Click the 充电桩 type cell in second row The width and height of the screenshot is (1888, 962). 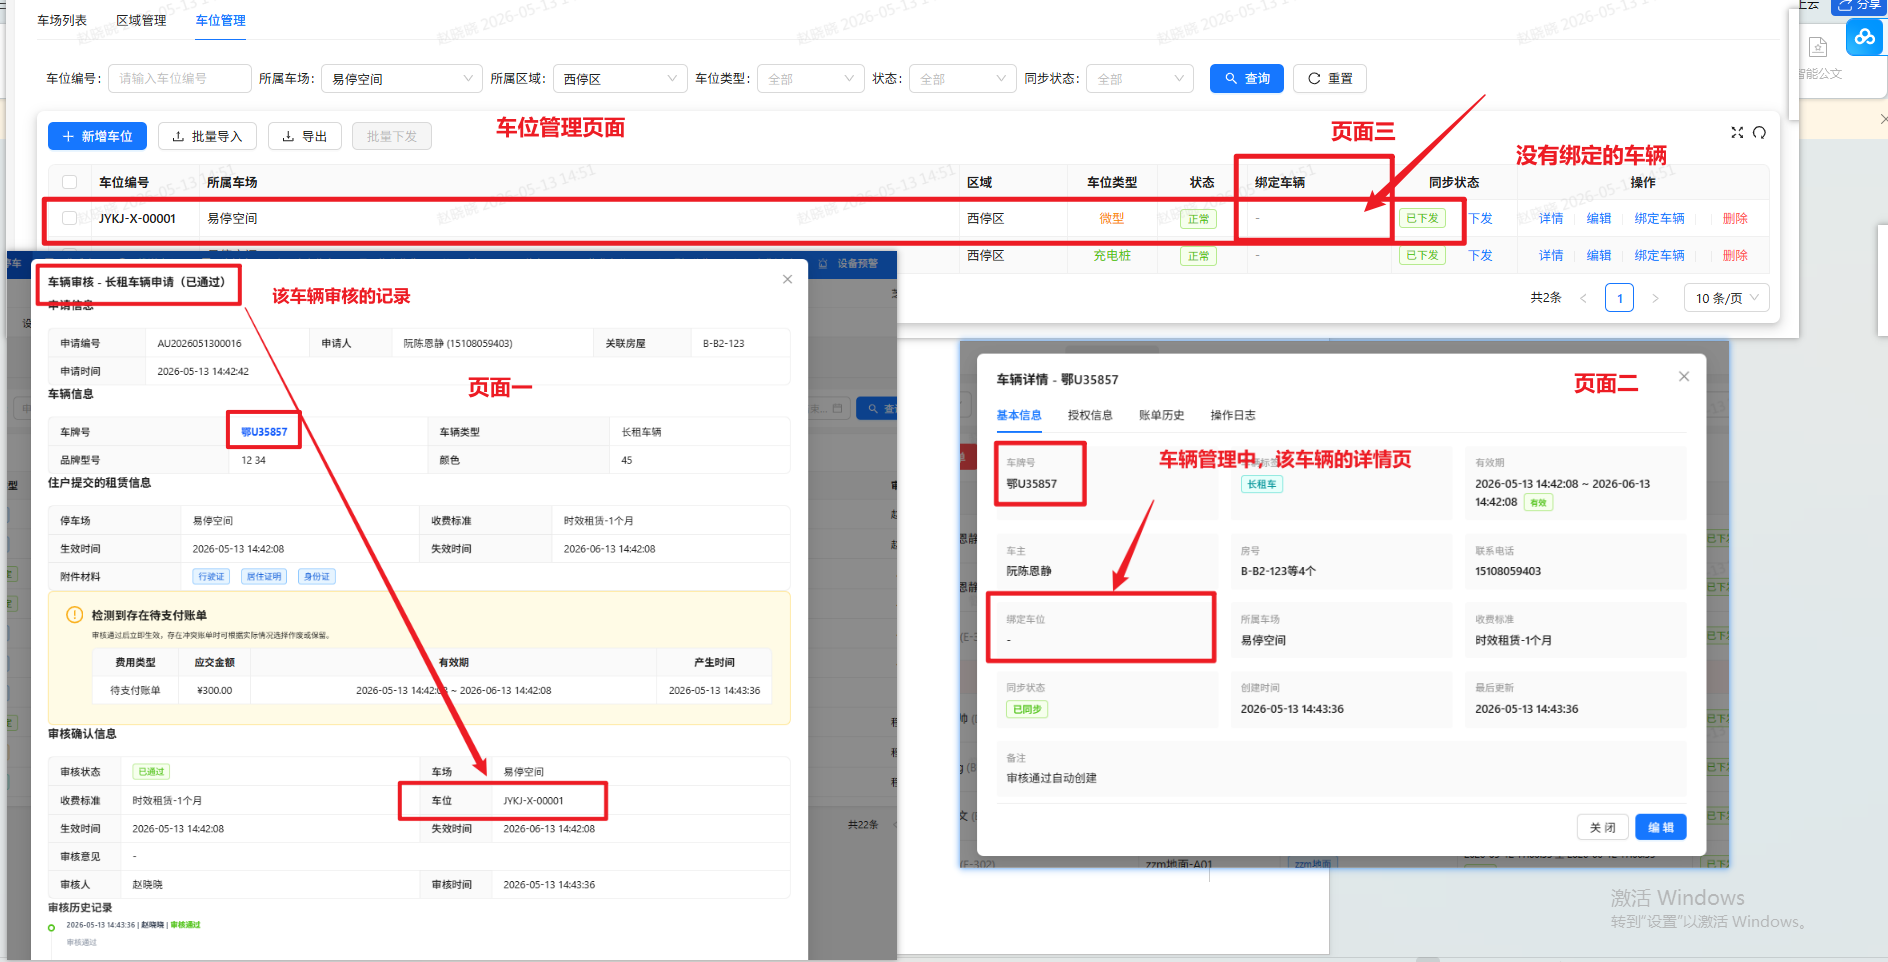tap(1112, 255)
